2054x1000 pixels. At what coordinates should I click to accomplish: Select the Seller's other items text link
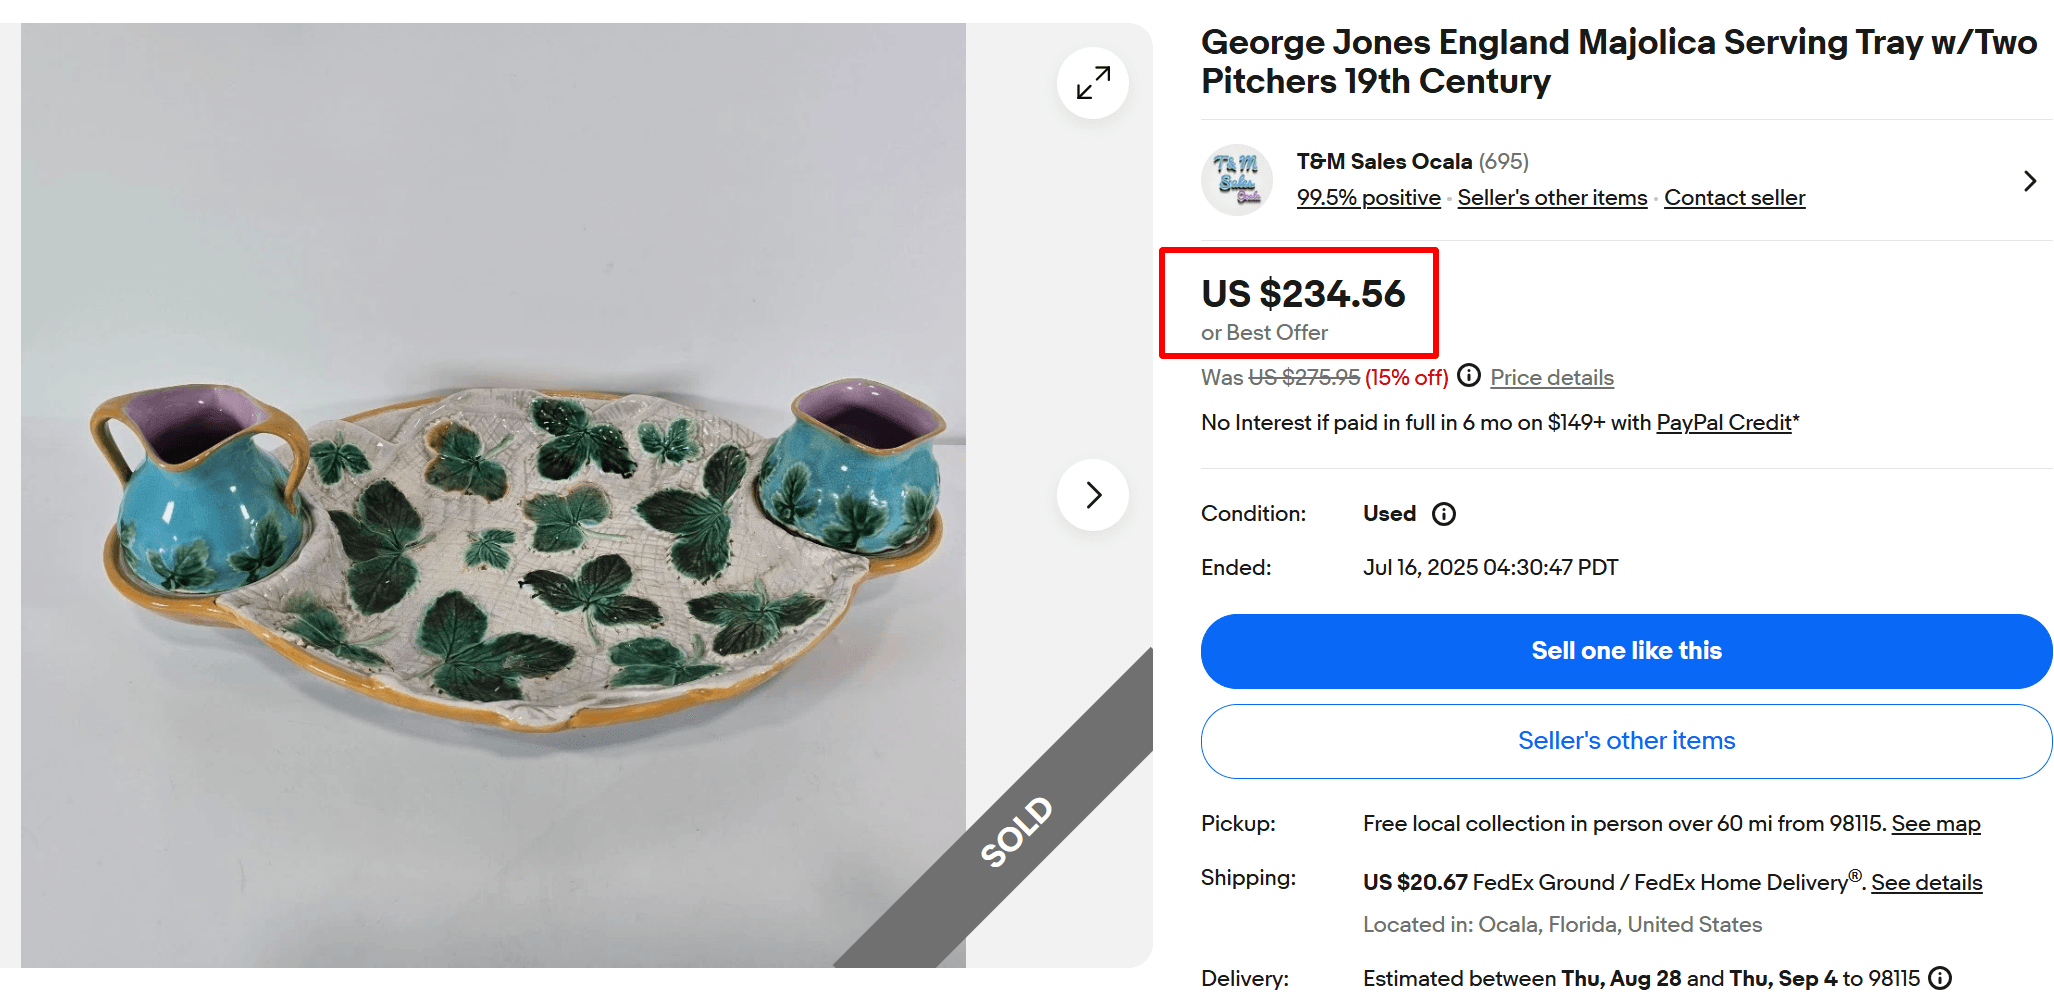coord(1552,197)
